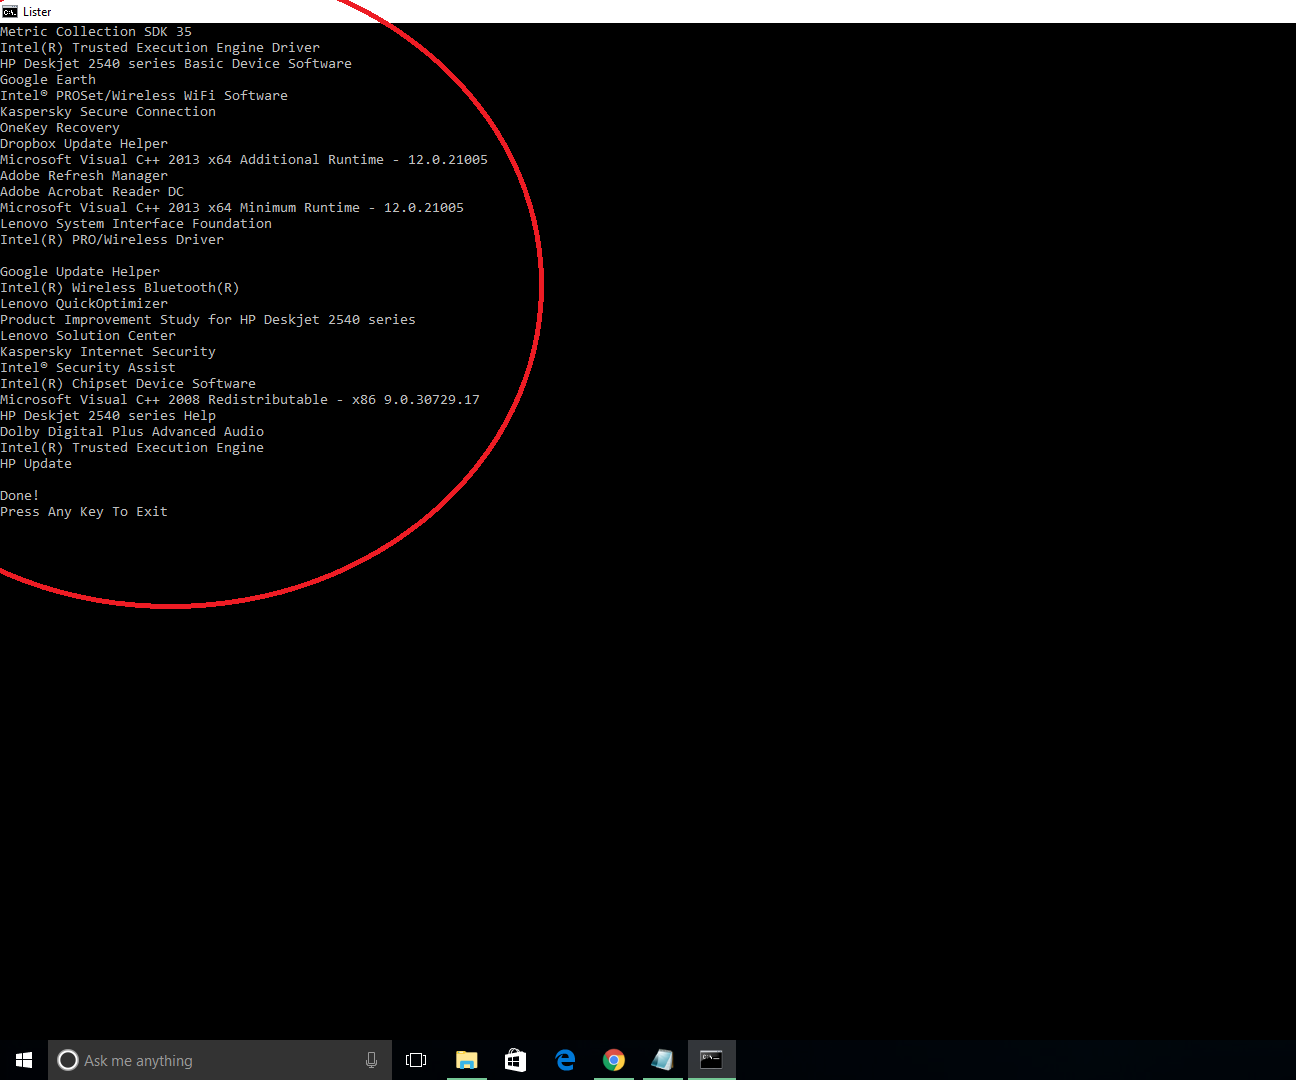
Task: Open the notepad-style app on the taskbar
Action: click(662, 1060)
